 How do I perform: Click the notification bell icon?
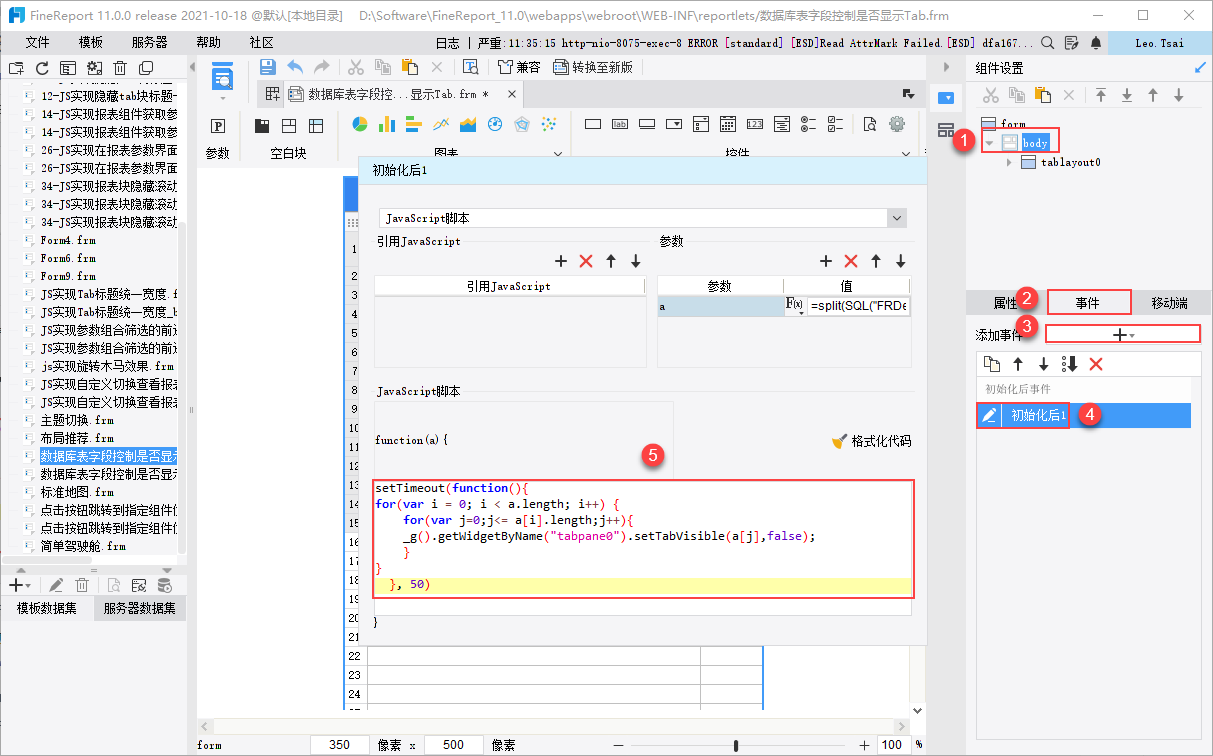(1096, 43)
